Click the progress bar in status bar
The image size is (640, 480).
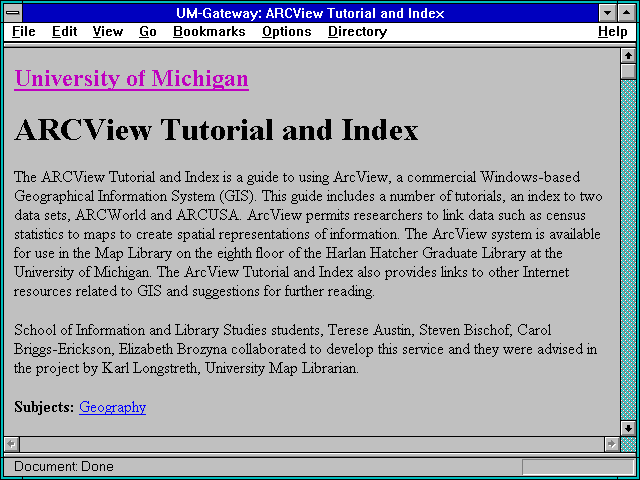click(578, 467)
